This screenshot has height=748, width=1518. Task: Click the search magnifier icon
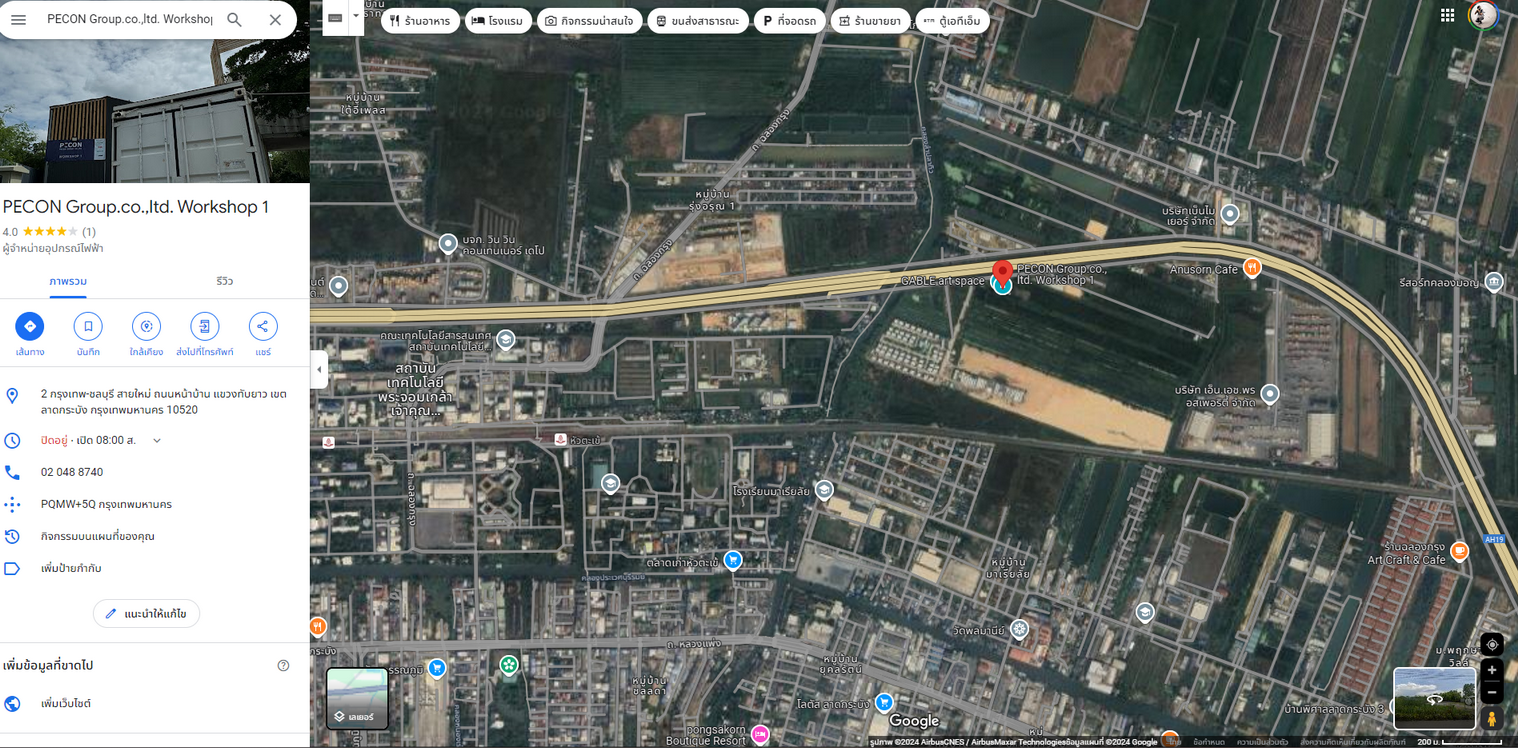coord(234,20)
